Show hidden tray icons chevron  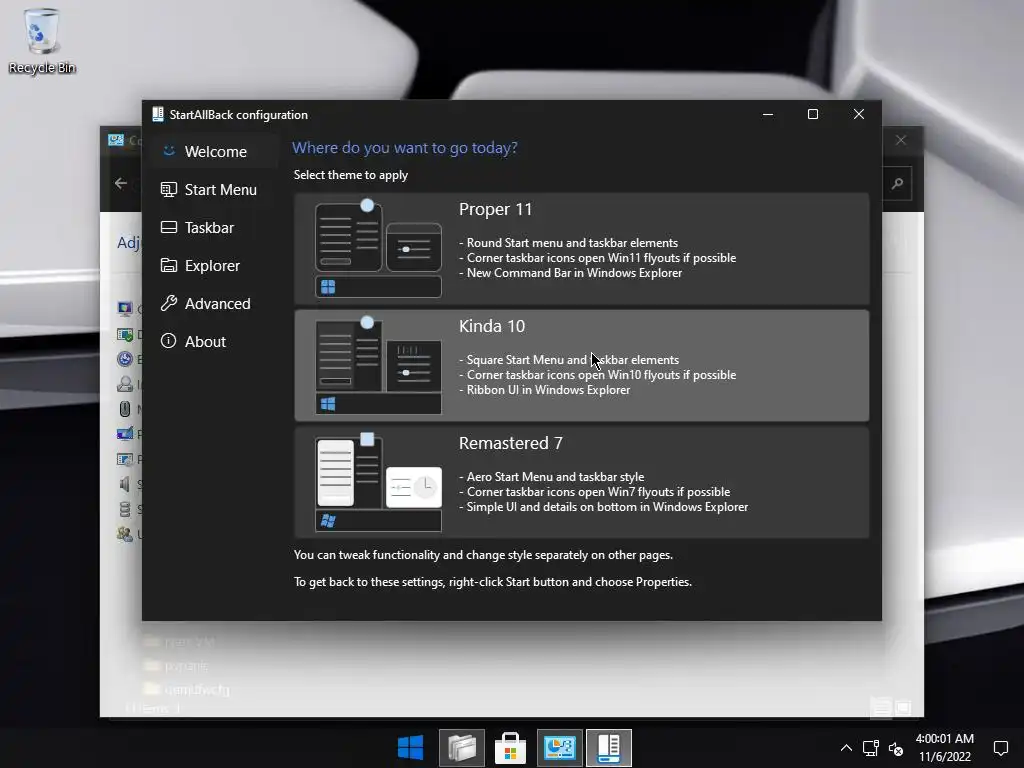[846, 748]
